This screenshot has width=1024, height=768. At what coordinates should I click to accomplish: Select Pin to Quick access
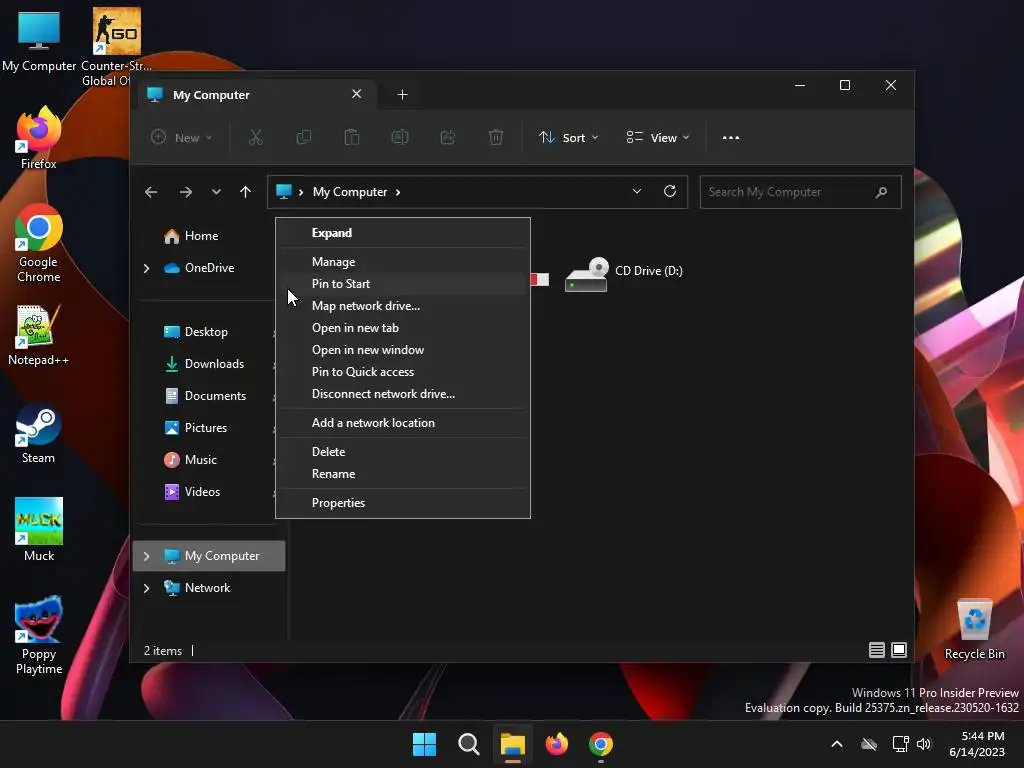[x=403, y=372]
